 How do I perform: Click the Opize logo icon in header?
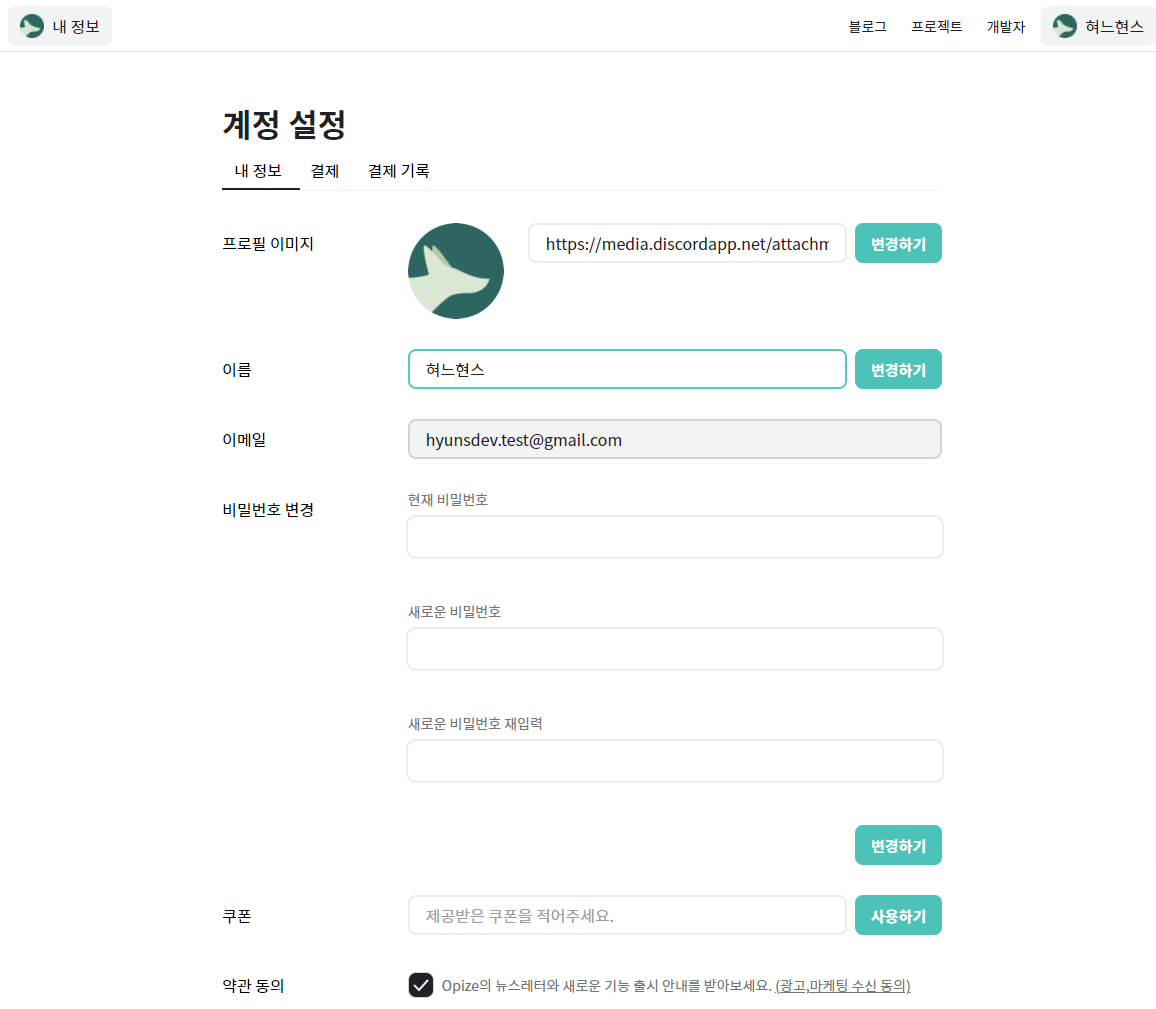click(32, 27)
